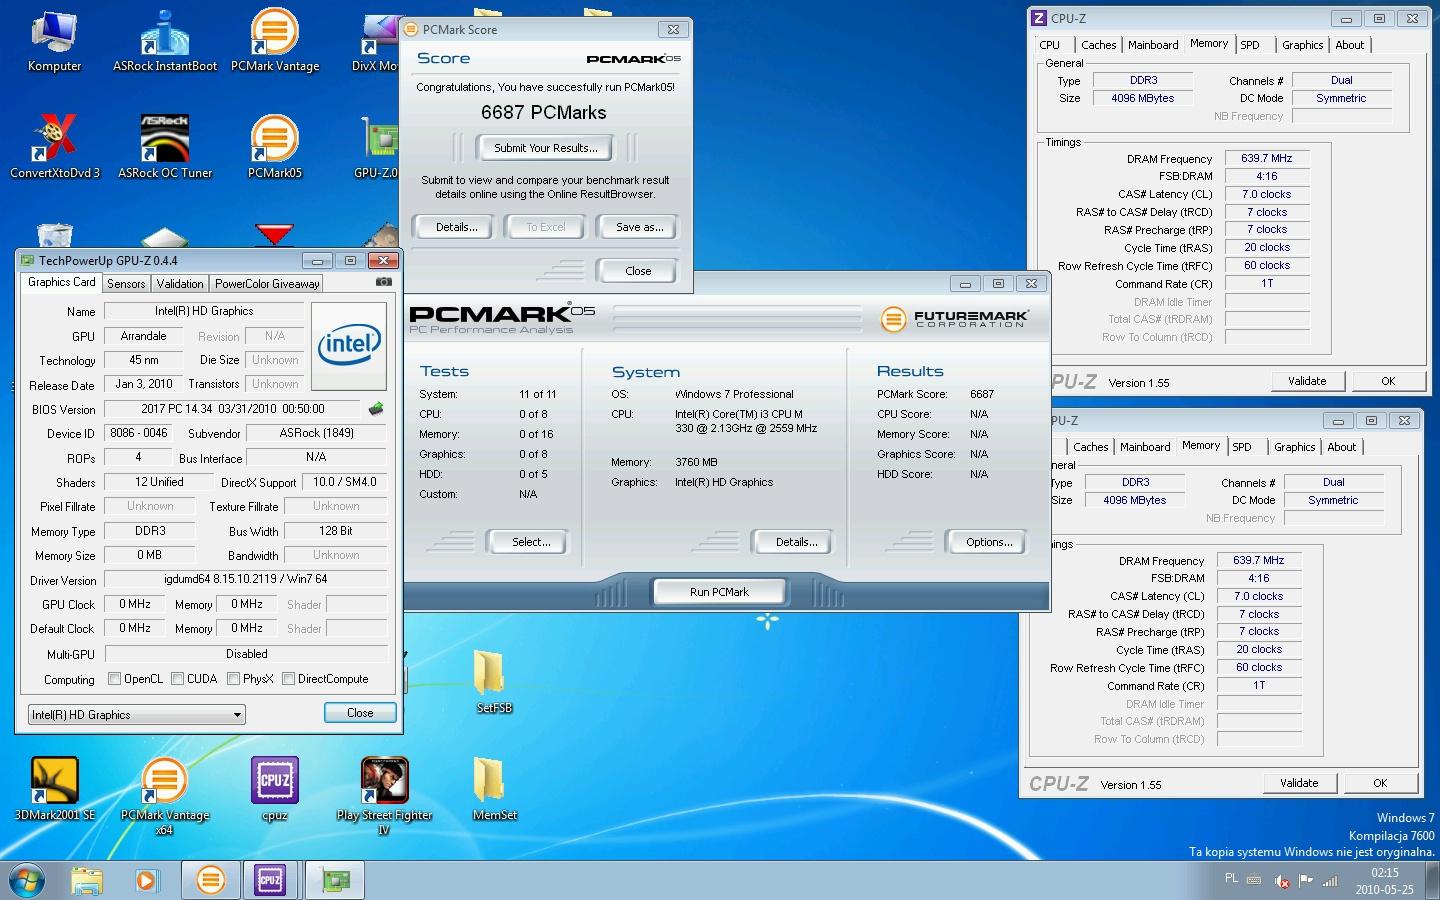The image size is (1440, 900).
Task: Select the SPD tab in upper CPU-Z
Action: click(1250, 45)
